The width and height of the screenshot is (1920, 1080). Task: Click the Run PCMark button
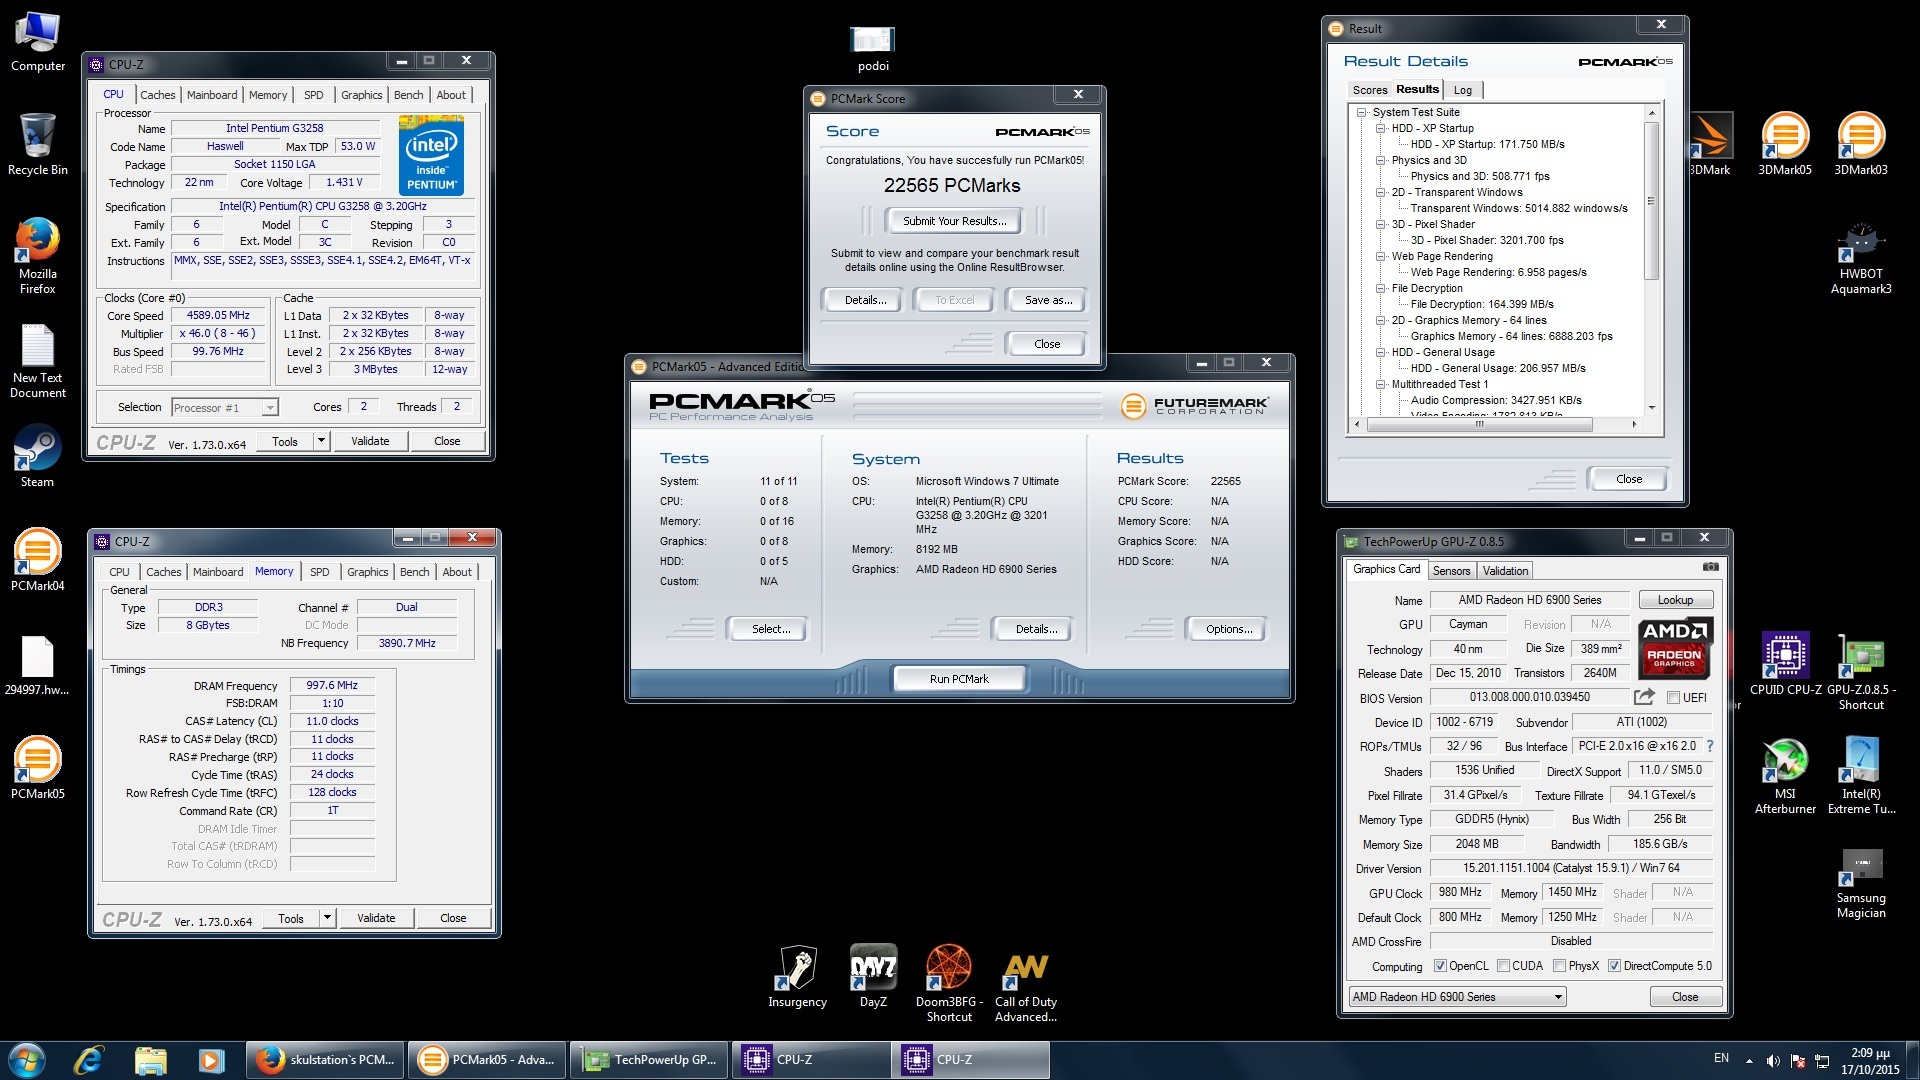click(959, 679)
